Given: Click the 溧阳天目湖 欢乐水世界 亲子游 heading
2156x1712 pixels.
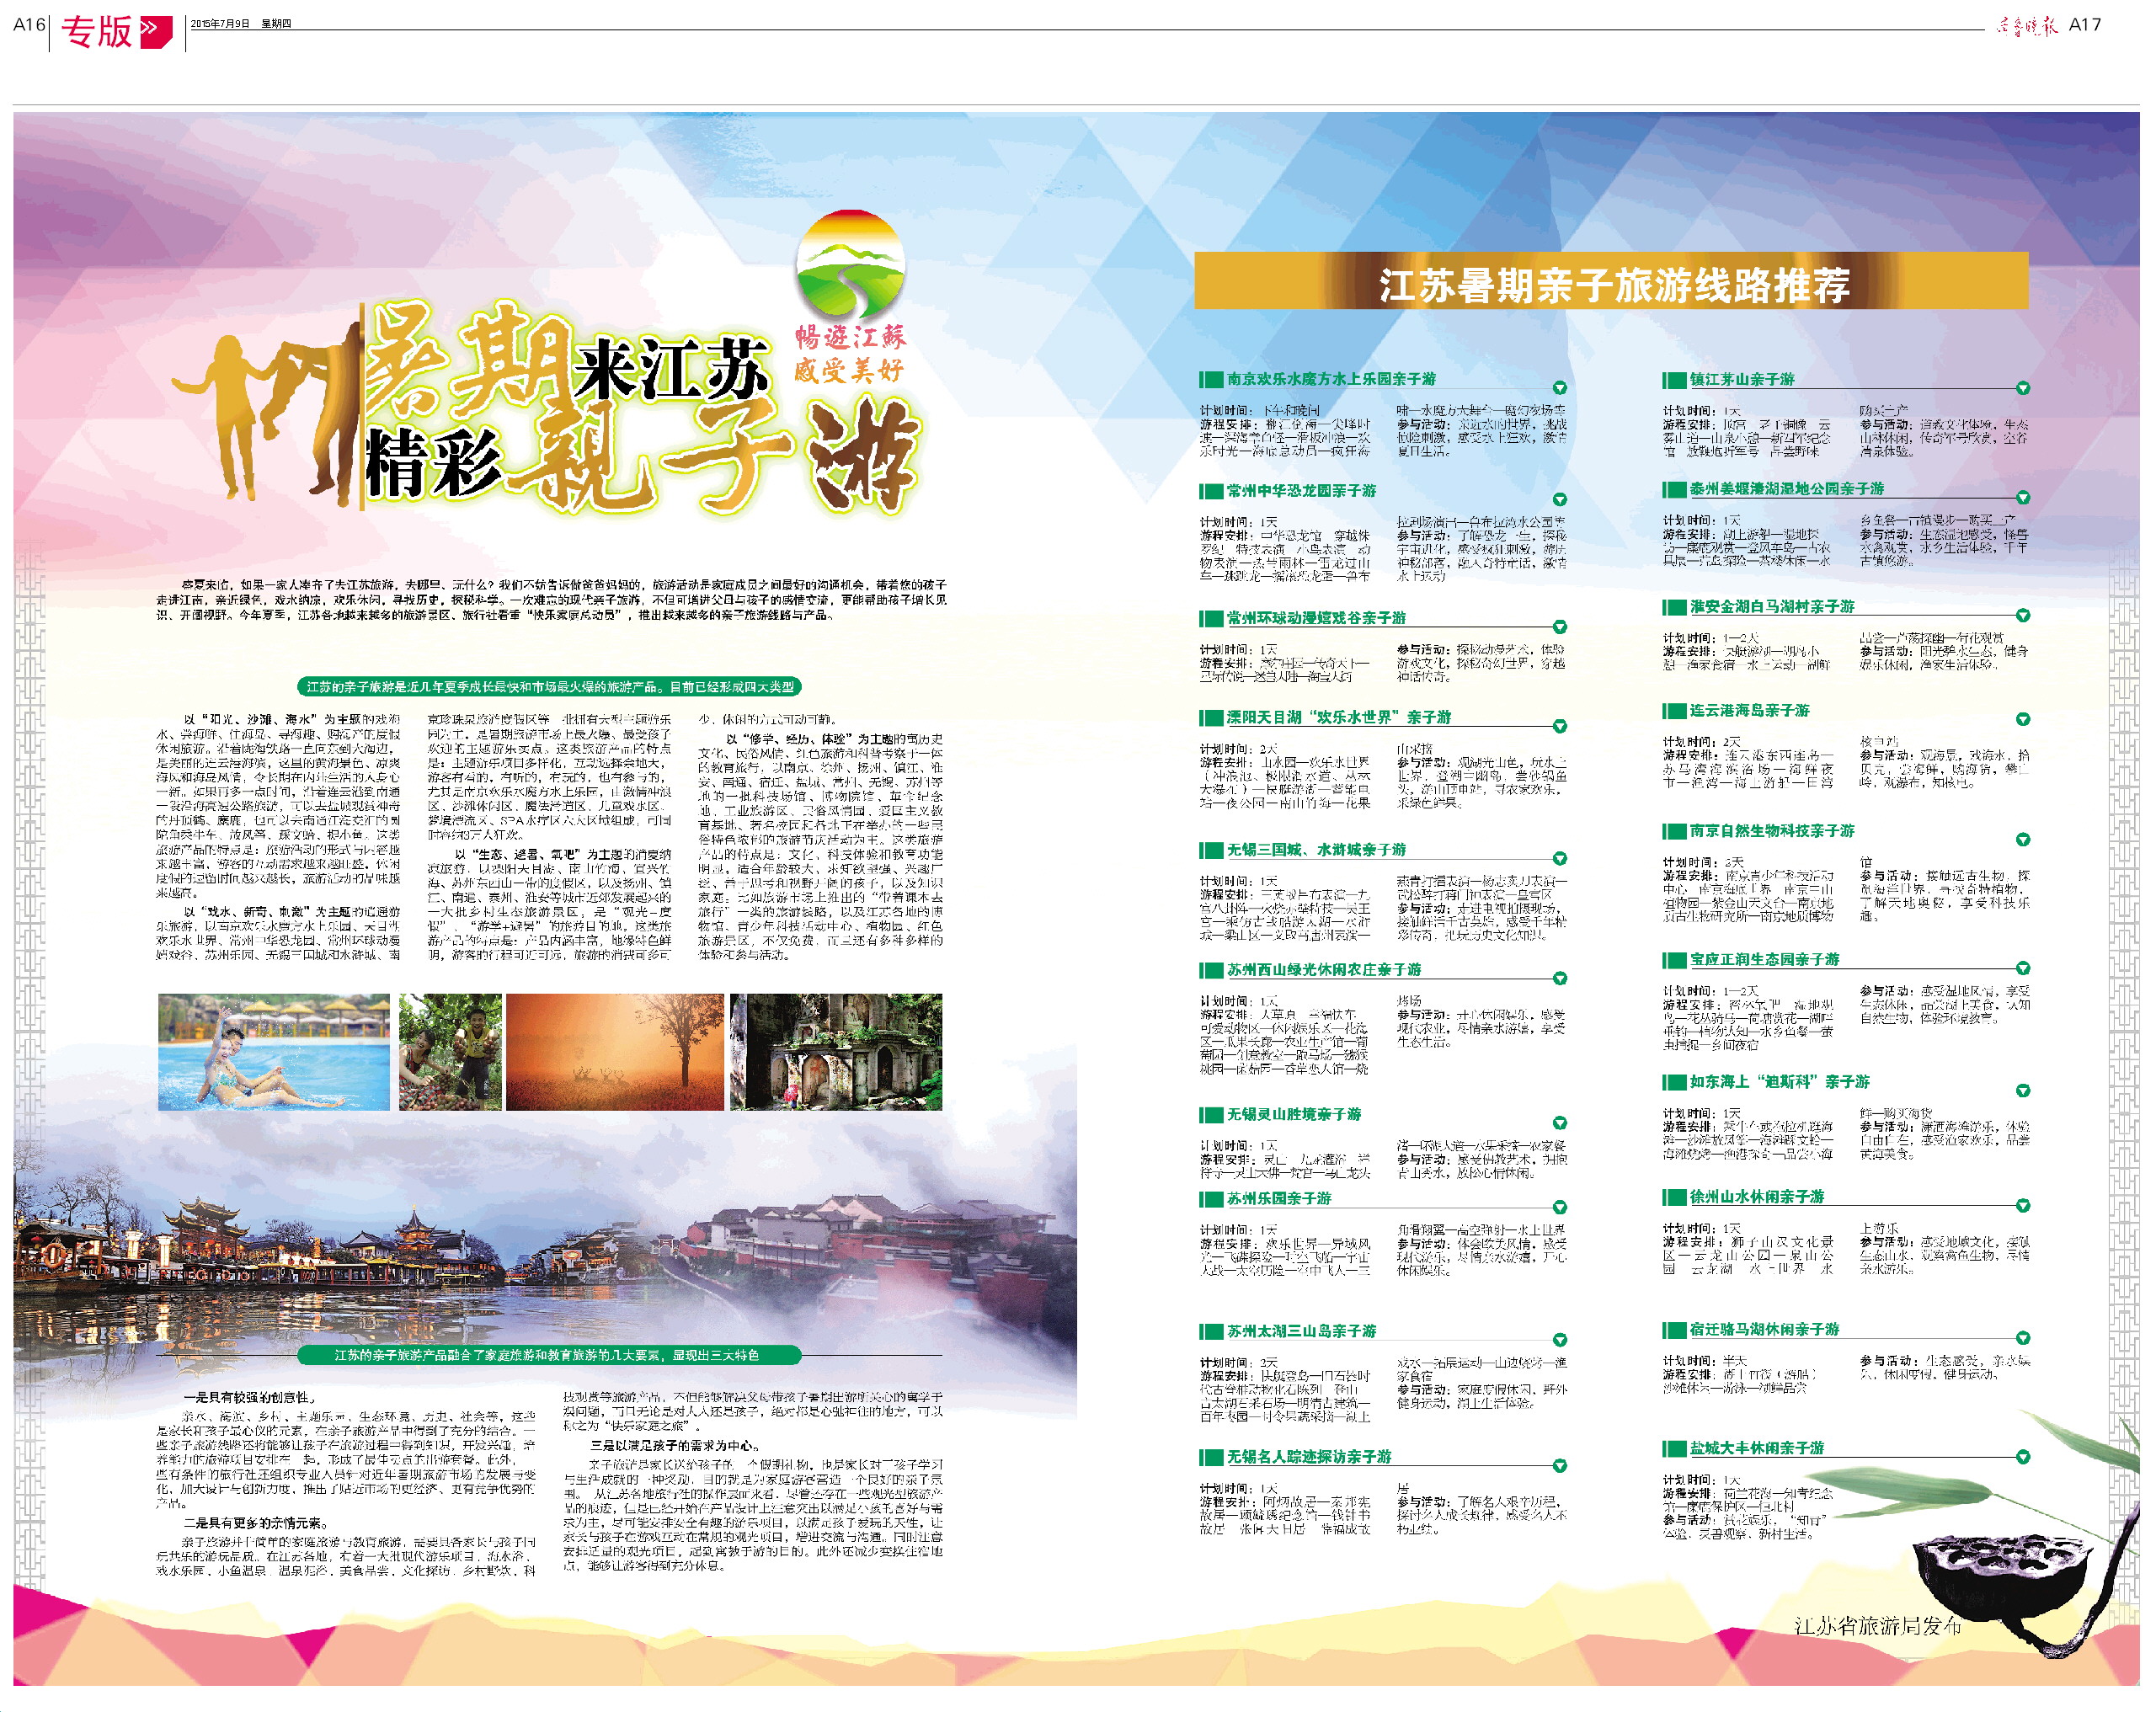Looking at the screenshot, I should click(1338, 717).
